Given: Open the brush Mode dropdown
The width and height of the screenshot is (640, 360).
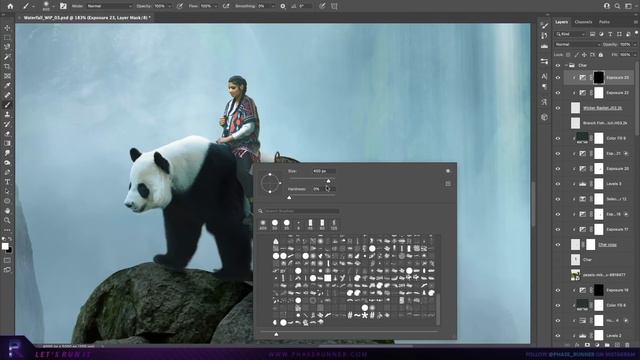Looking at the screenshot, I should click(x=109, y=6).
